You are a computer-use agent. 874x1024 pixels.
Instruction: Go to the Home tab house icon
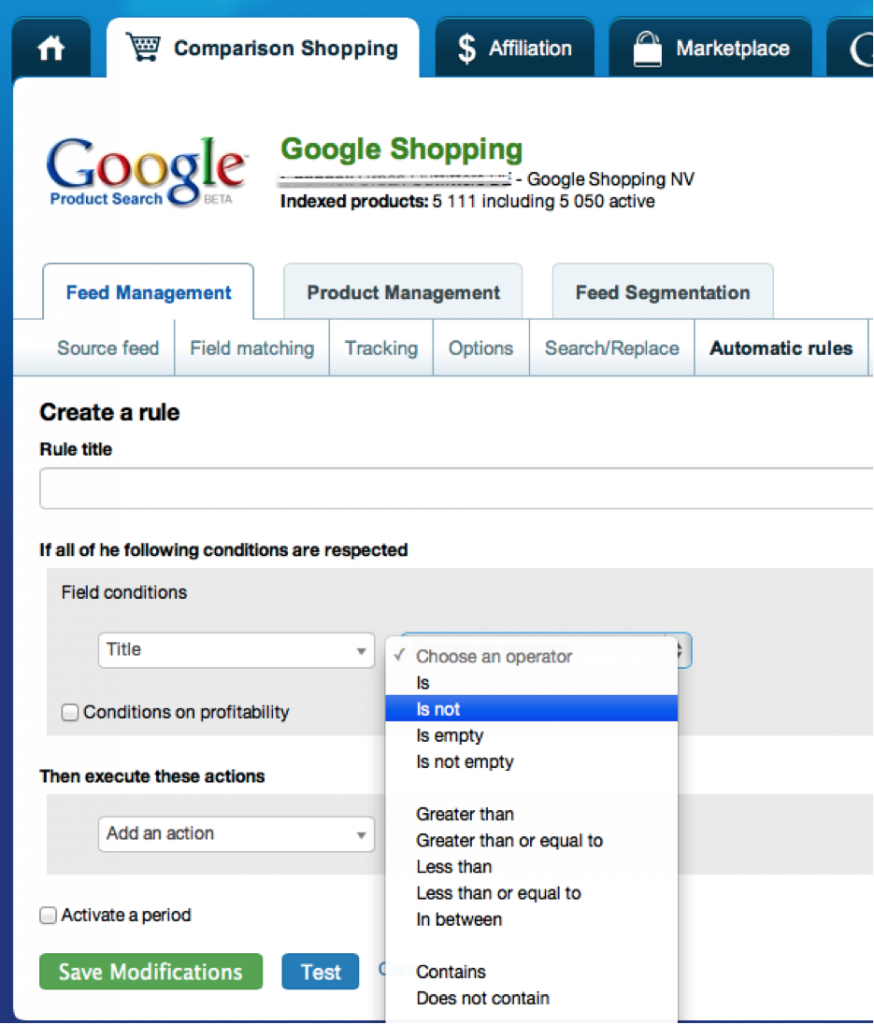tap(51, 49)
